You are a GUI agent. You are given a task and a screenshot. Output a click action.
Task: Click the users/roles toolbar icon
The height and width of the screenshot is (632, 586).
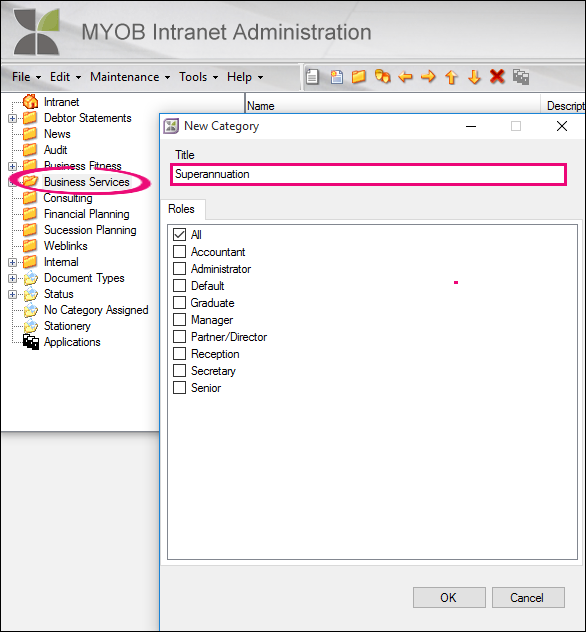(382, 76)
